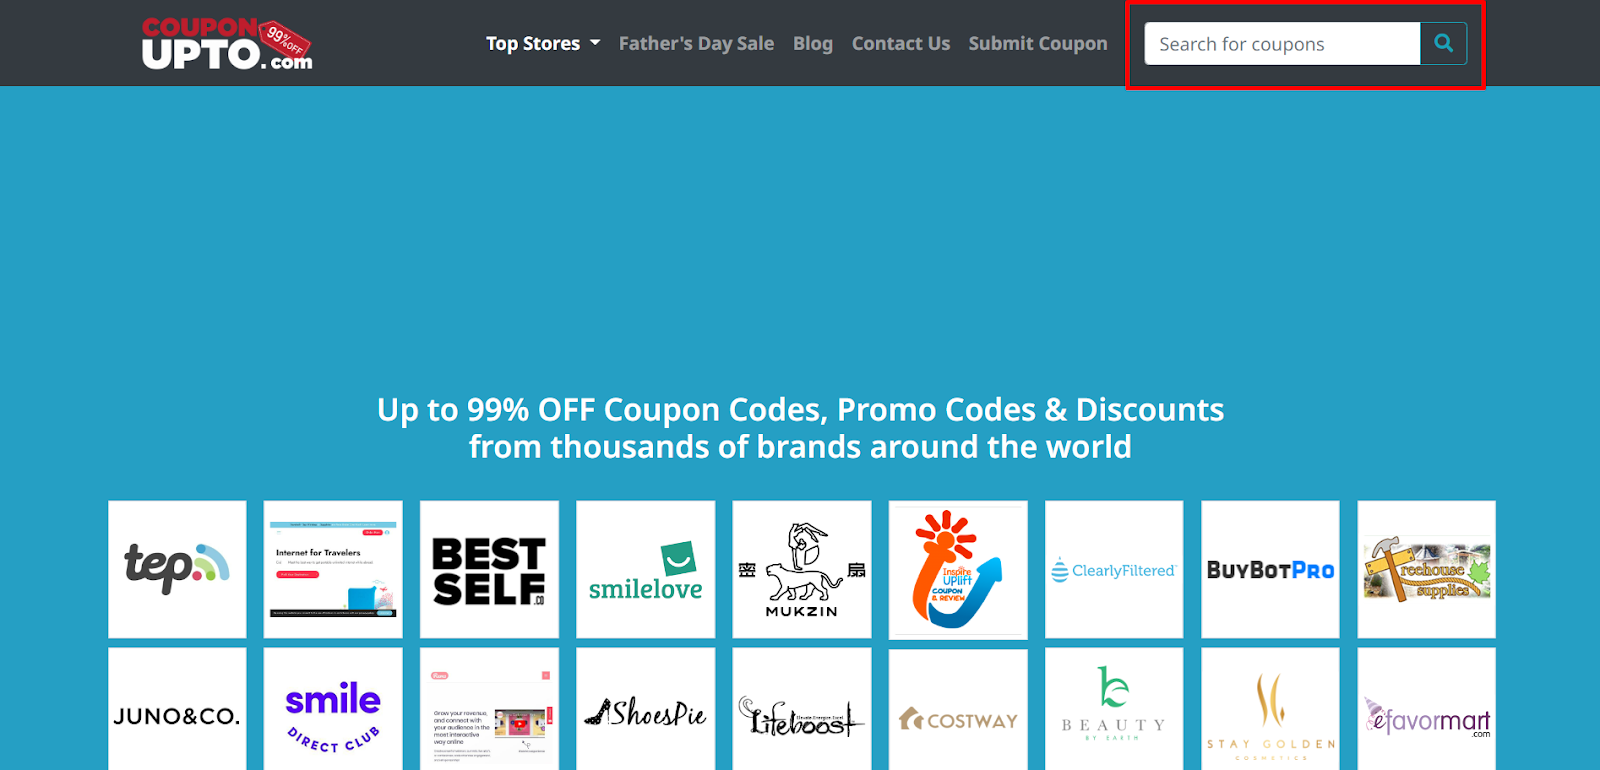Open the Father's Day Sale menu item
The height and width of the screenshot is (770, 1600).
[696, 43]
